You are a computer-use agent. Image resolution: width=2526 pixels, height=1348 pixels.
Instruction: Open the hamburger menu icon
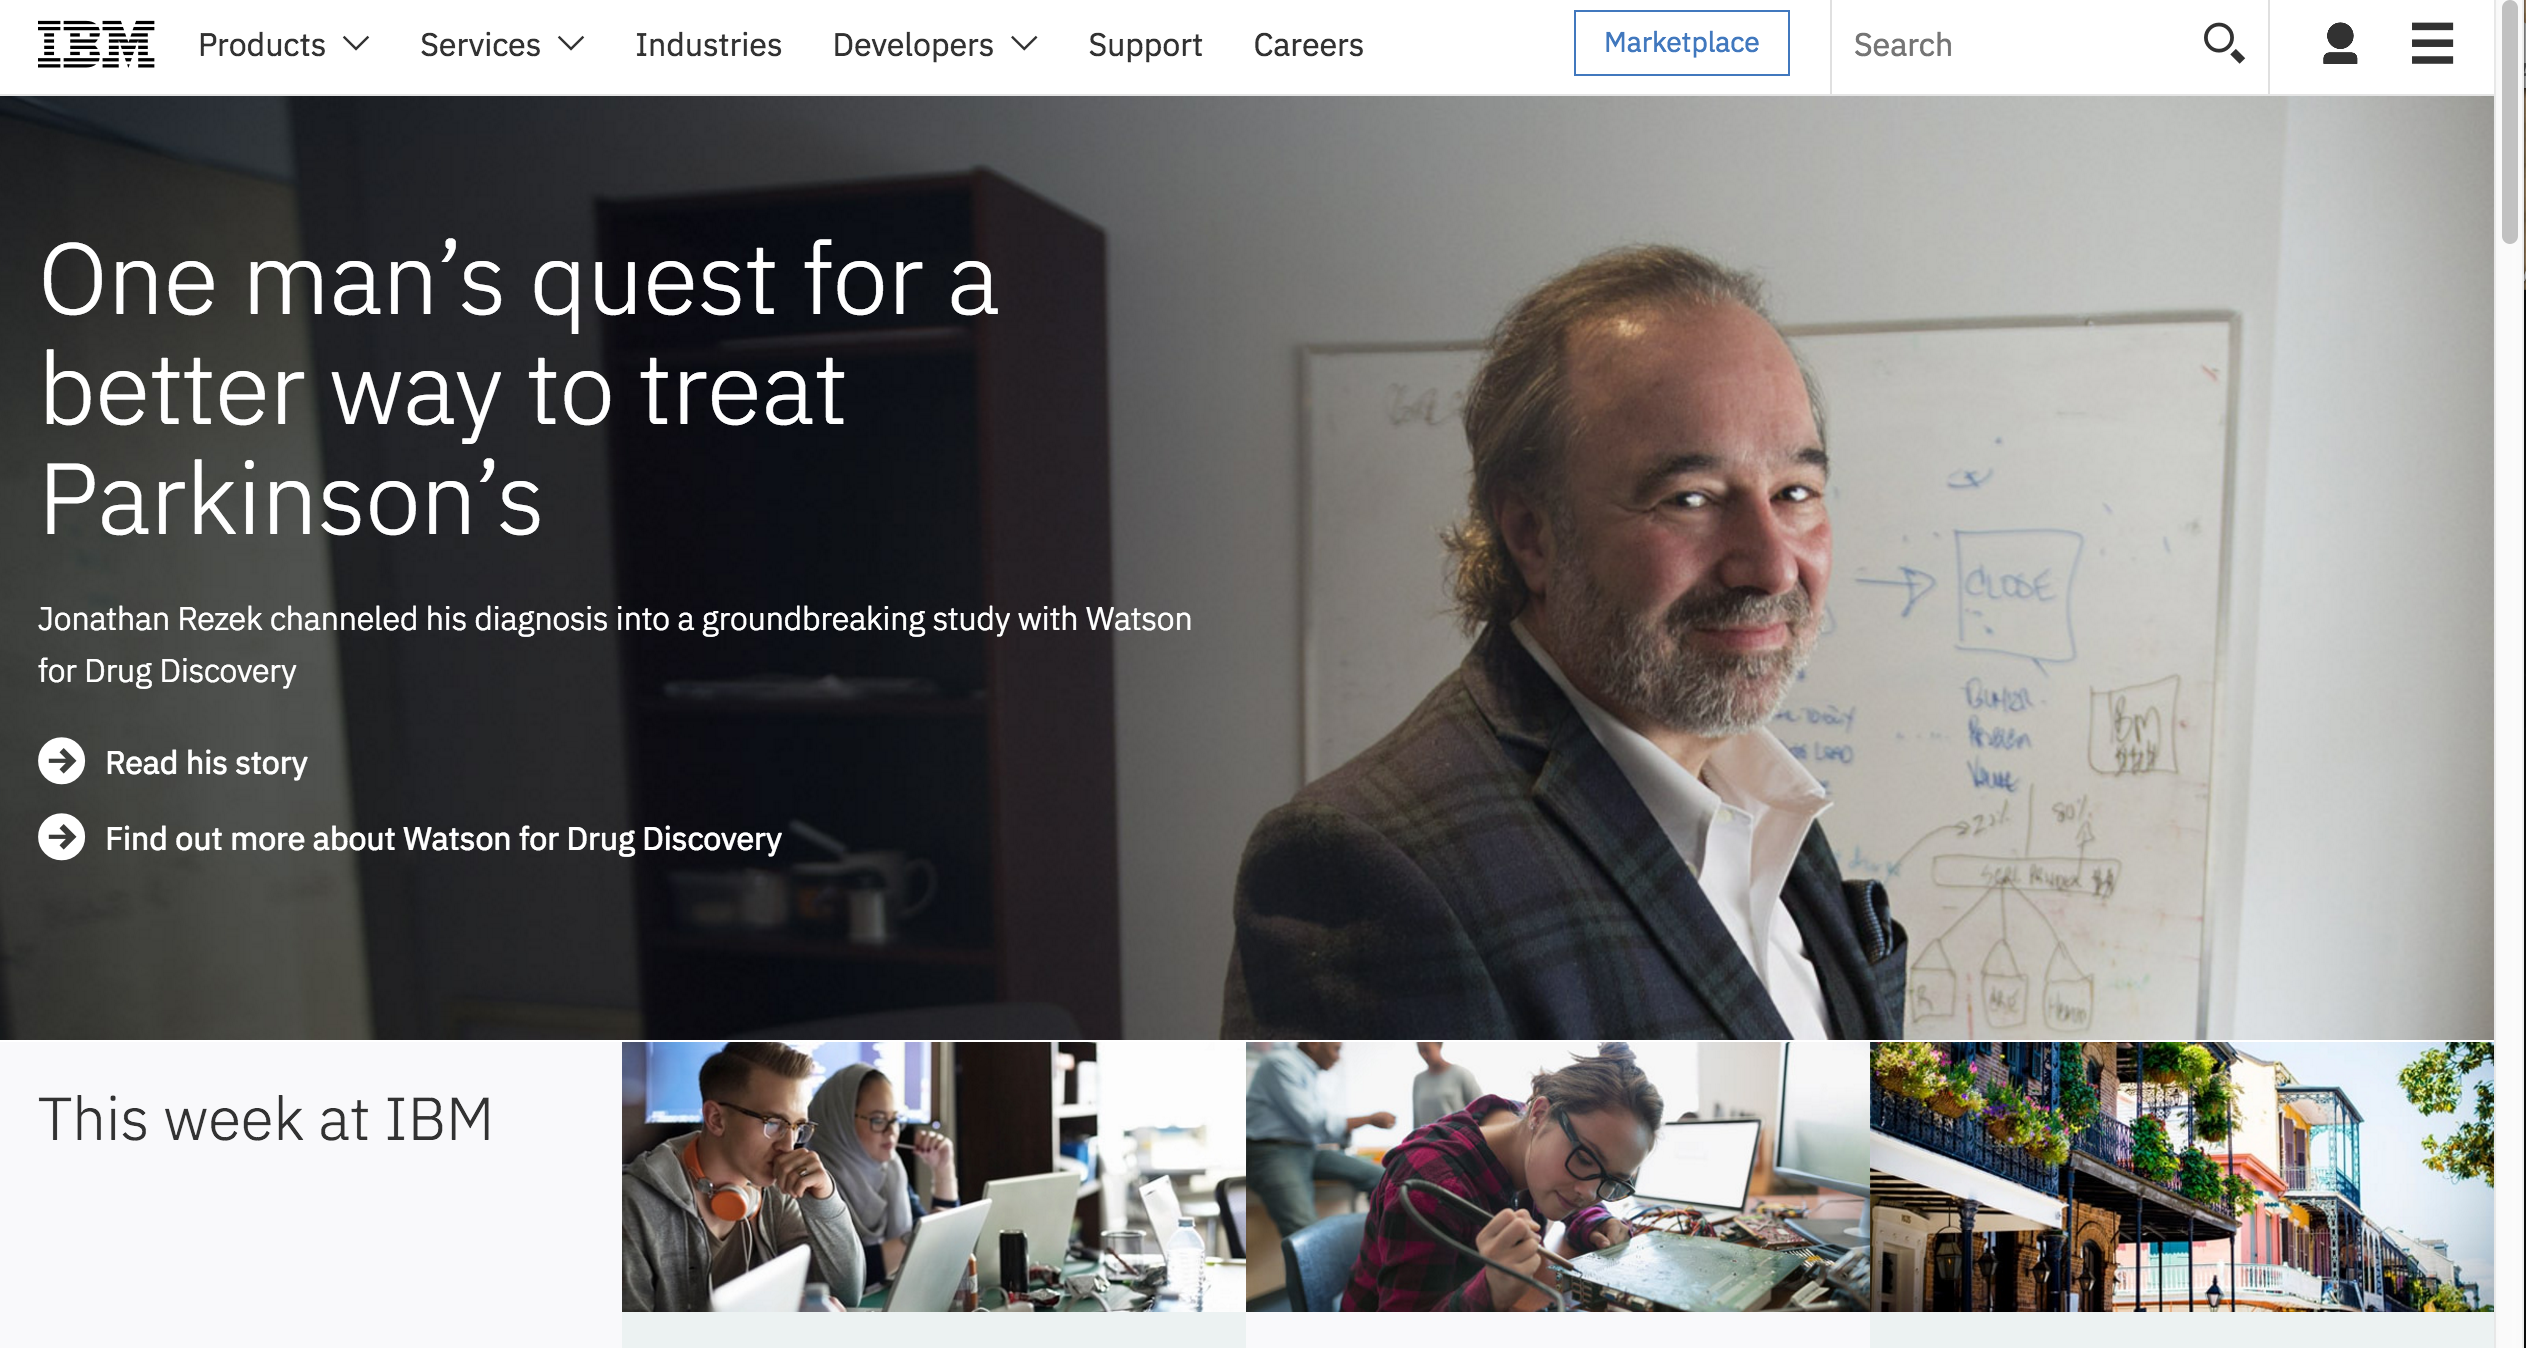pyautogui.click(x=2432, y=43)
